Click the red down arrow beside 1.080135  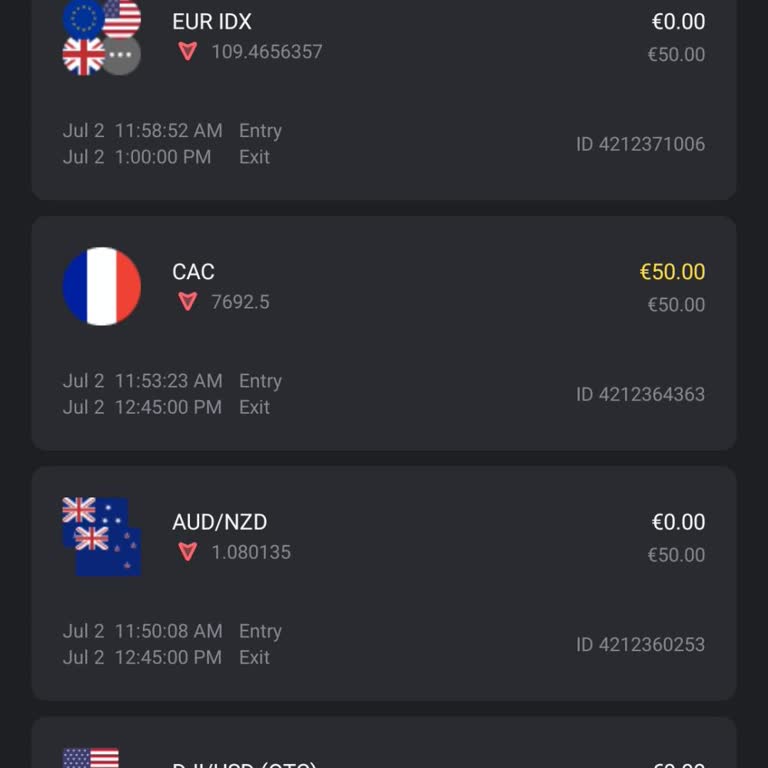pyautogui.click(x=187, y=551)
